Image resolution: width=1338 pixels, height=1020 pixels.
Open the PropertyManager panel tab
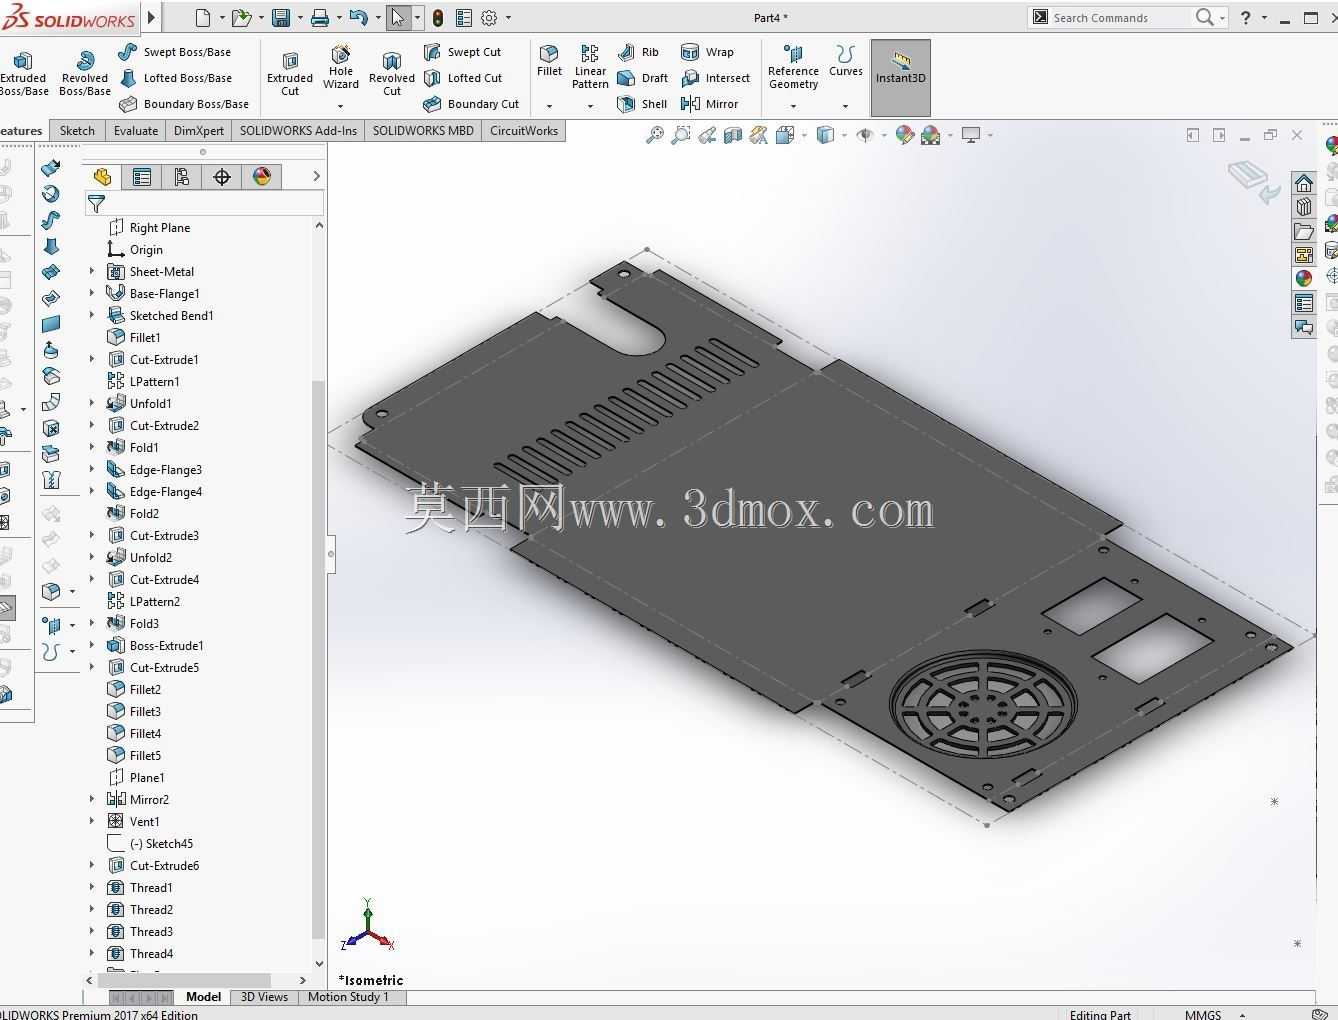coord(142,177)
